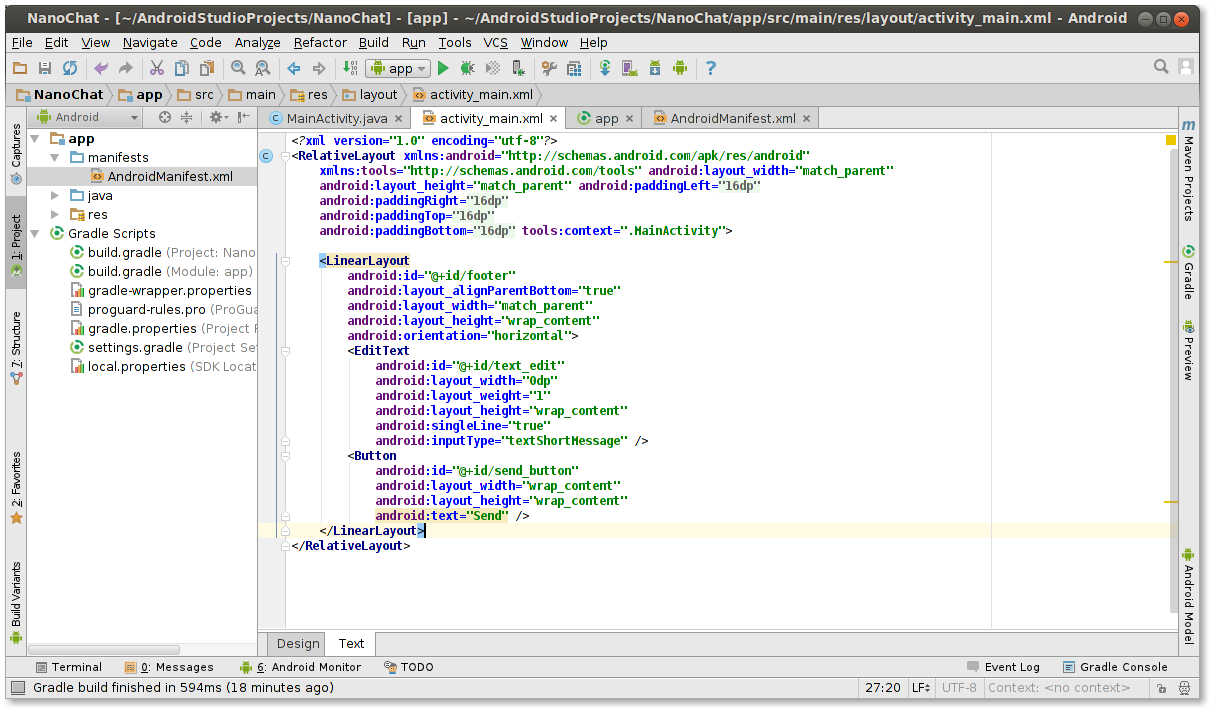The height and width of the screenshot is (708, 1209).
Task: Click Scroll from Source target icon
Action: pyautogui.click(x=165, y=118)
